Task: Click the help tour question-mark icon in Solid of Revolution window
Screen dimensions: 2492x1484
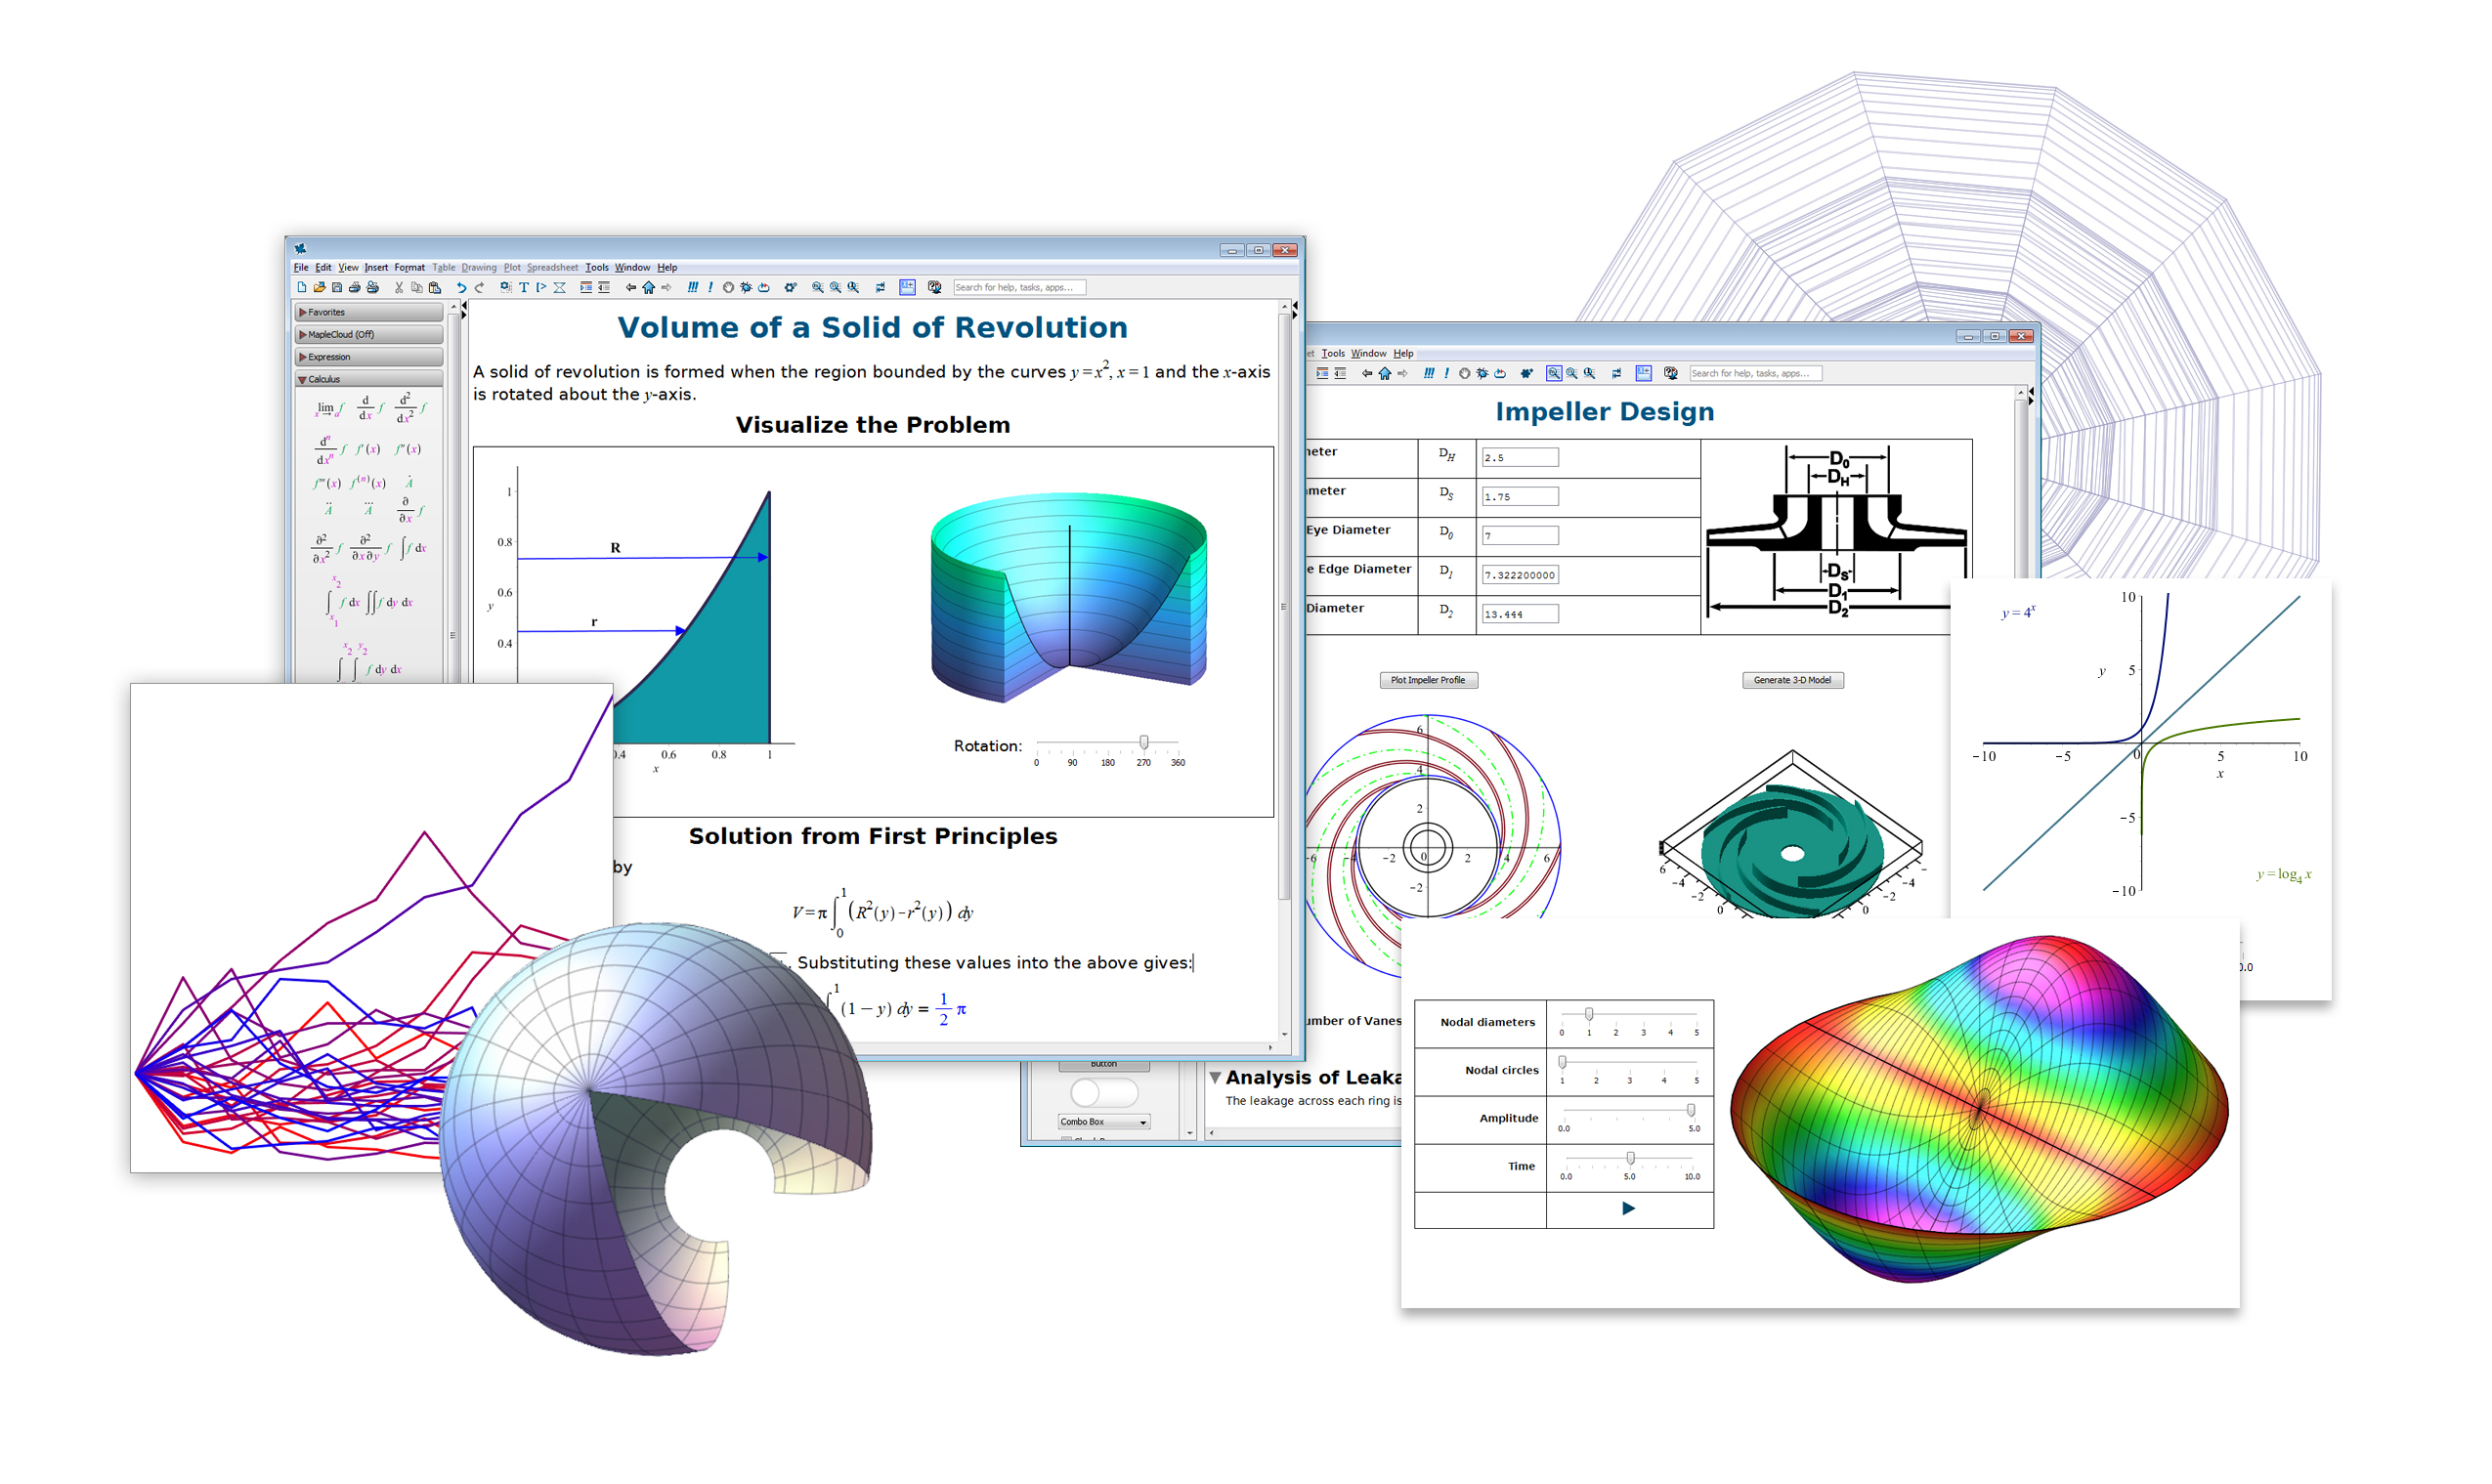Action: pyautogui.click(x=935, y=287)
